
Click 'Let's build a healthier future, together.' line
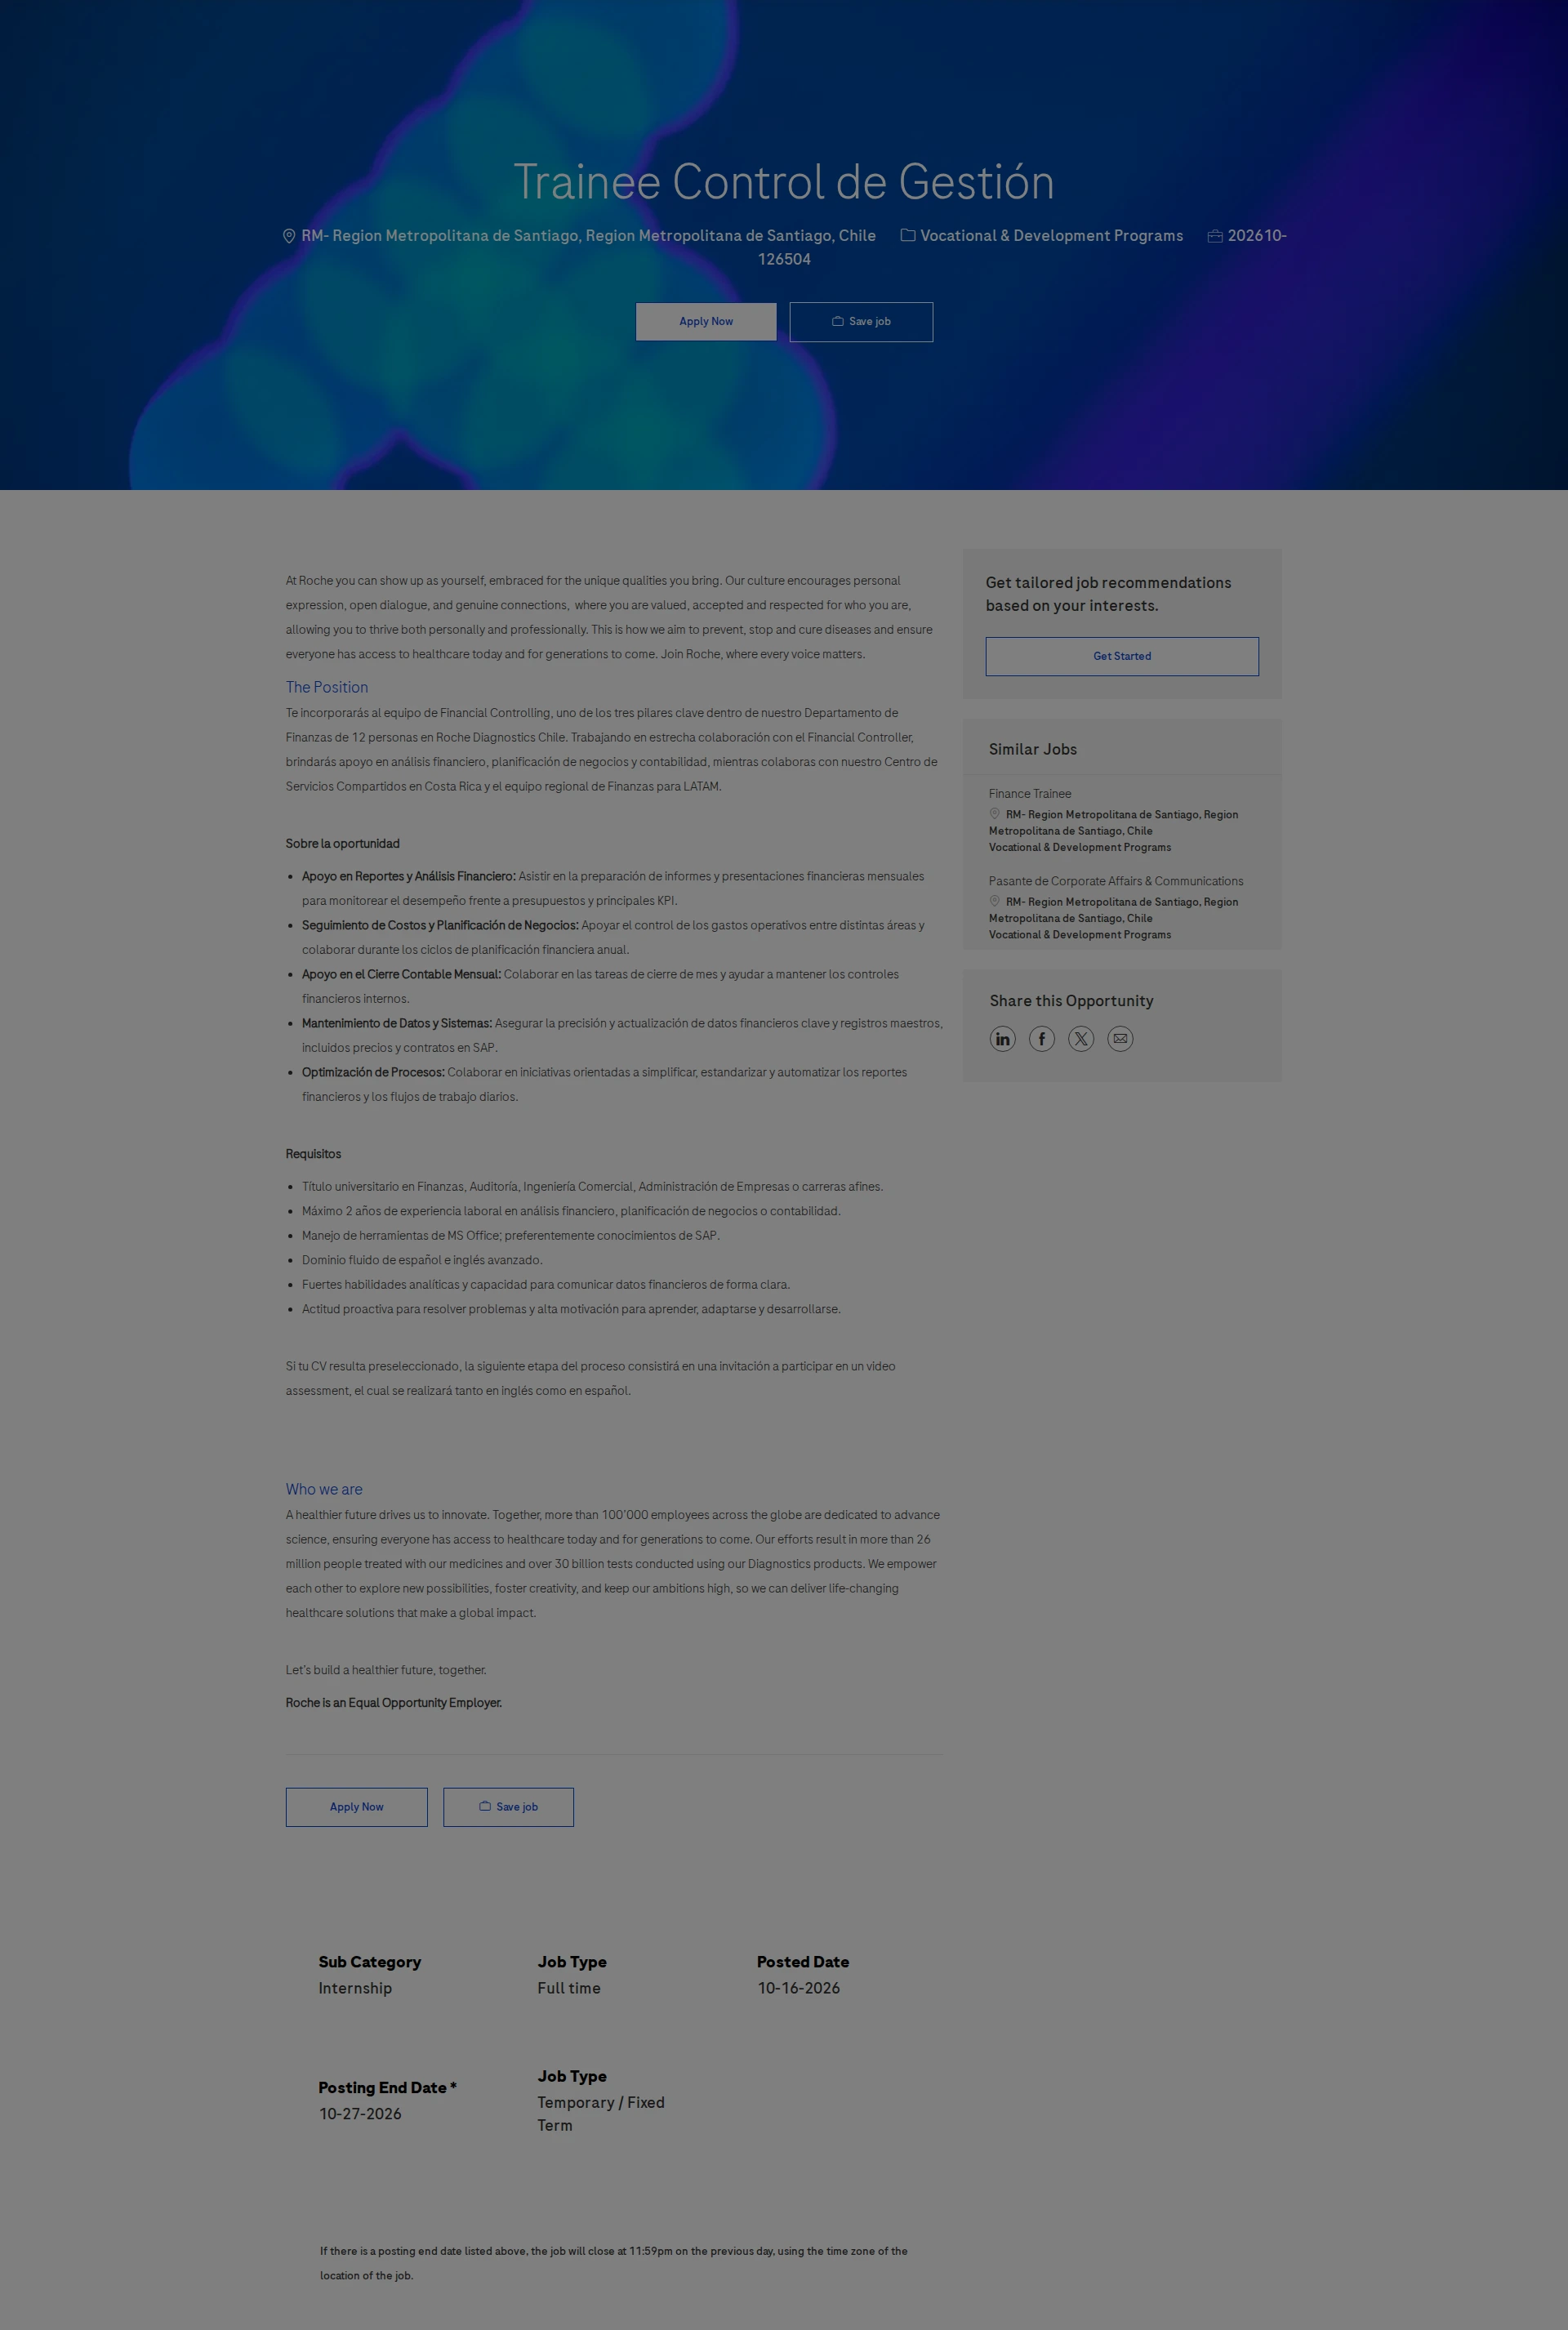(386, 1670)
